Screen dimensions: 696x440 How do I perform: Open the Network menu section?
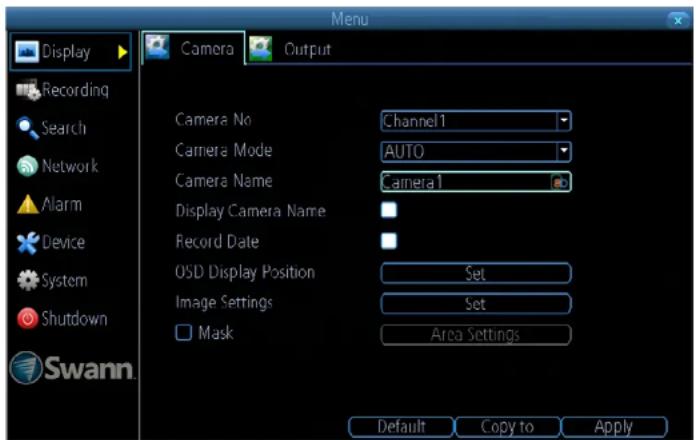click(x=57, y=166)
